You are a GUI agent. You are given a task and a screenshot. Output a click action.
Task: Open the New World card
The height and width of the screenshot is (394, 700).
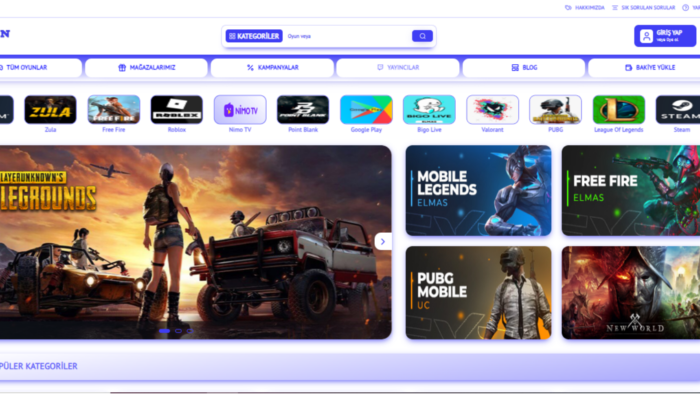click(x=631, y=293)
